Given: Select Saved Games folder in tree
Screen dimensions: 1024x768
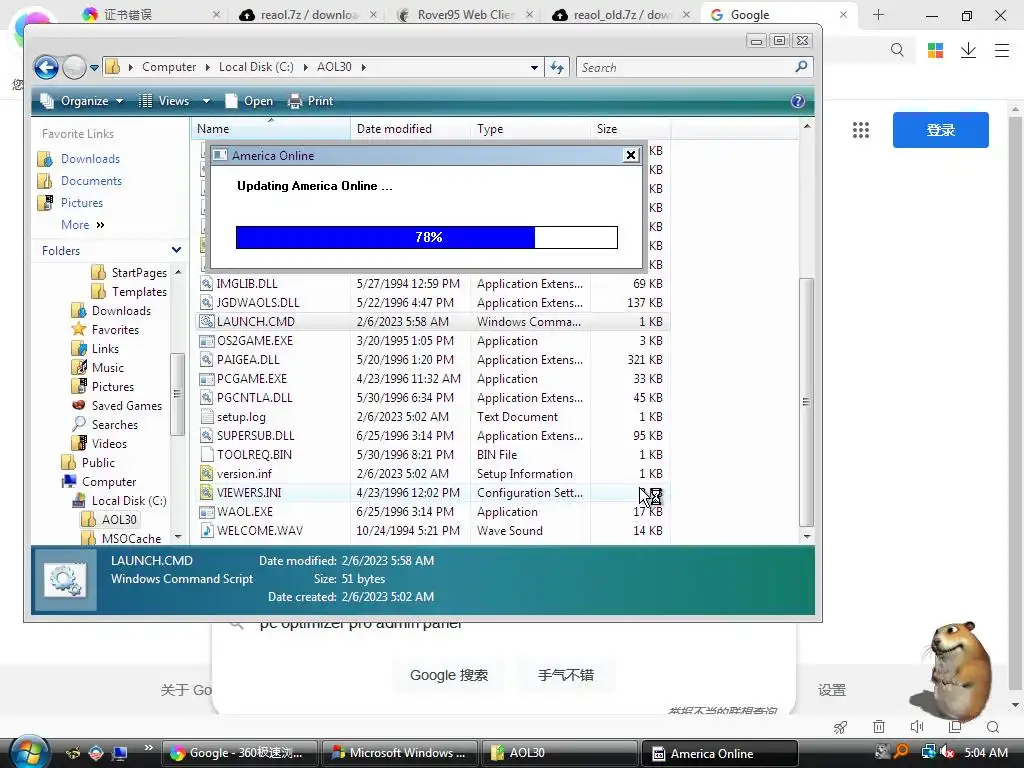Looking at the screenshot, I should click(126, 406).
